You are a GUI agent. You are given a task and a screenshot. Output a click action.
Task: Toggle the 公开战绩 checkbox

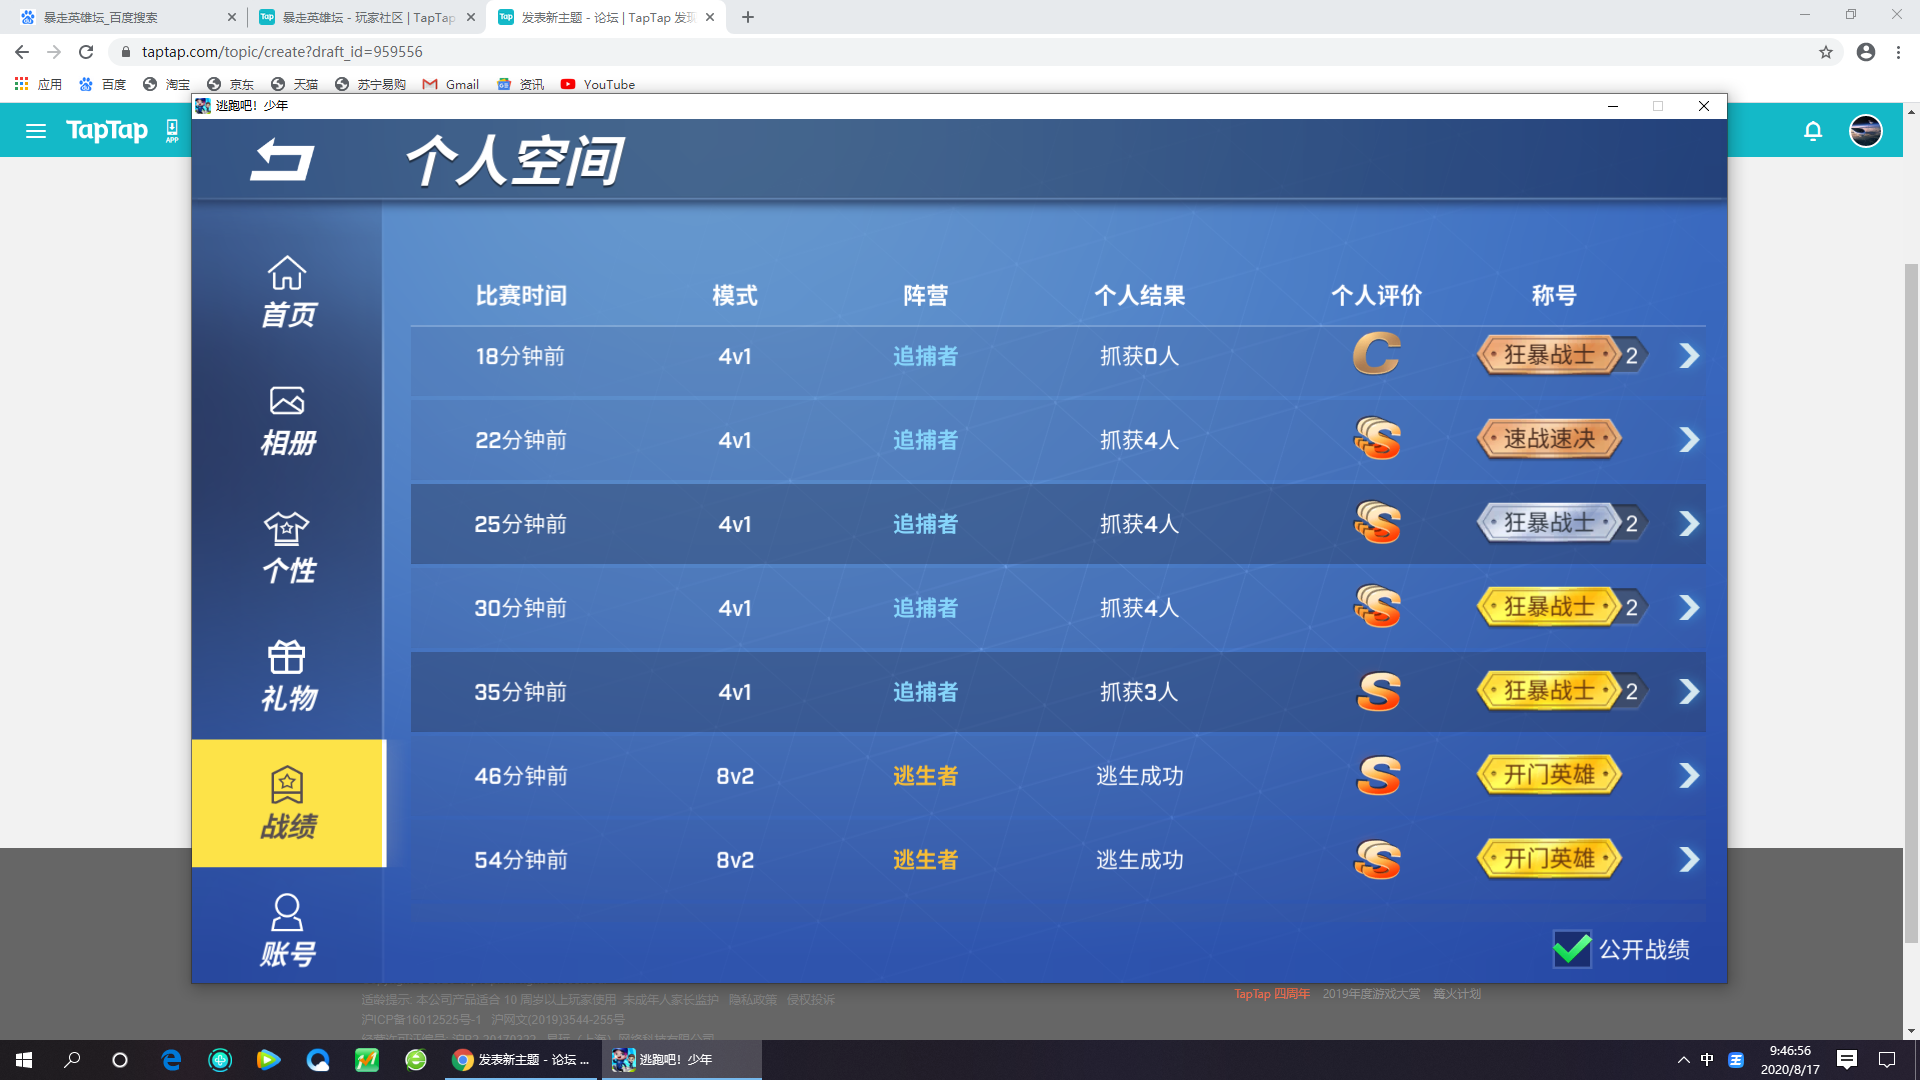[1572, 948]
